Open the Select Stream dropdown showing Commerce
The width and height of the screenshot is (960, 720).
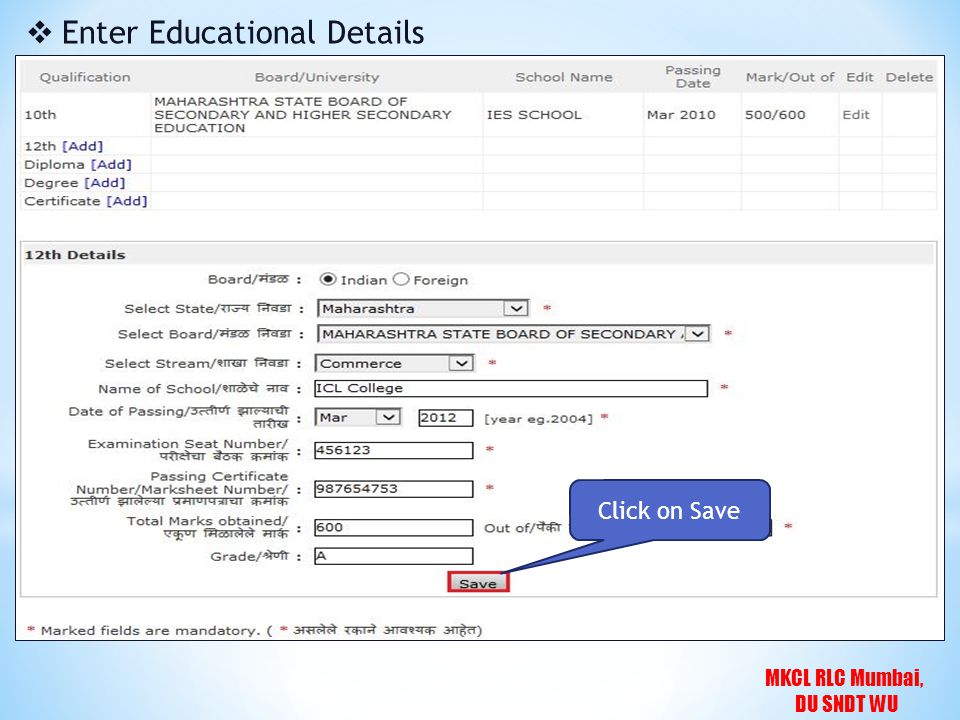pyautogui.click(x=394, y=363)
